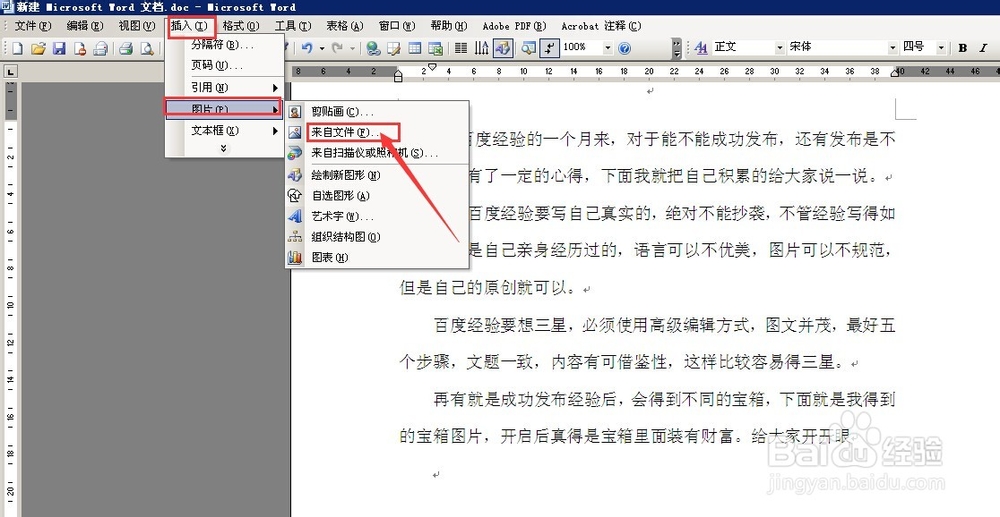This screenshot has width=1000, height=517.
Task: Toggle Bold formatting
Action: [x=963, y=48]
